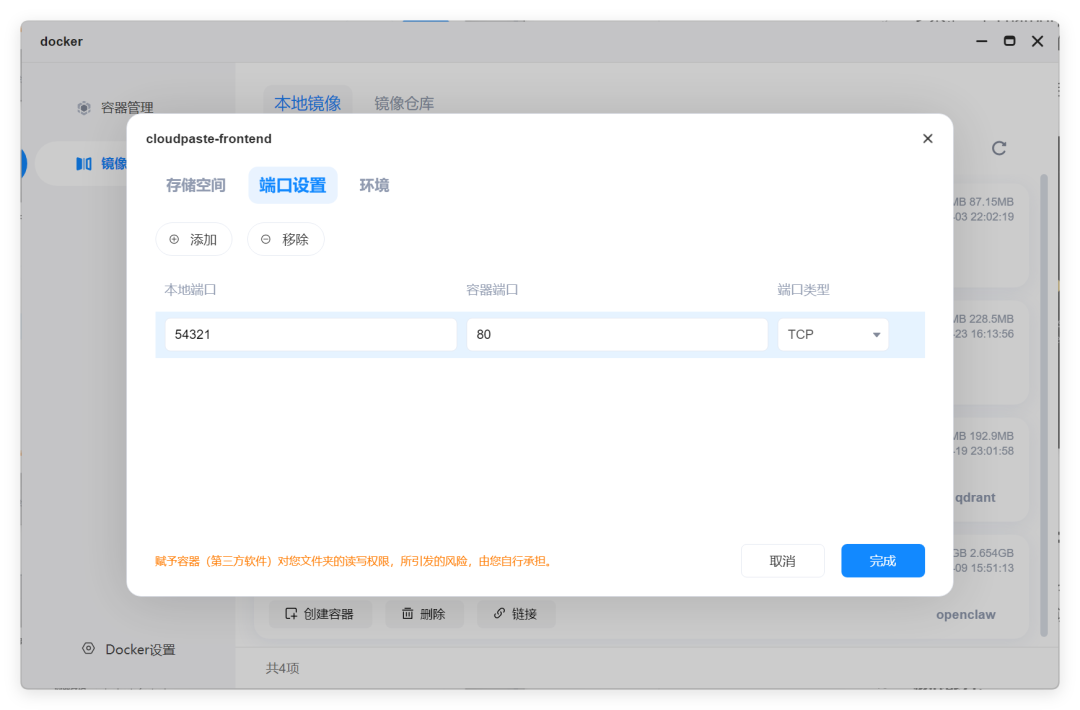Click the container port field showing 80
Image resolution: width=1080 pixels, height=710 pixels.
click(617, 334)
